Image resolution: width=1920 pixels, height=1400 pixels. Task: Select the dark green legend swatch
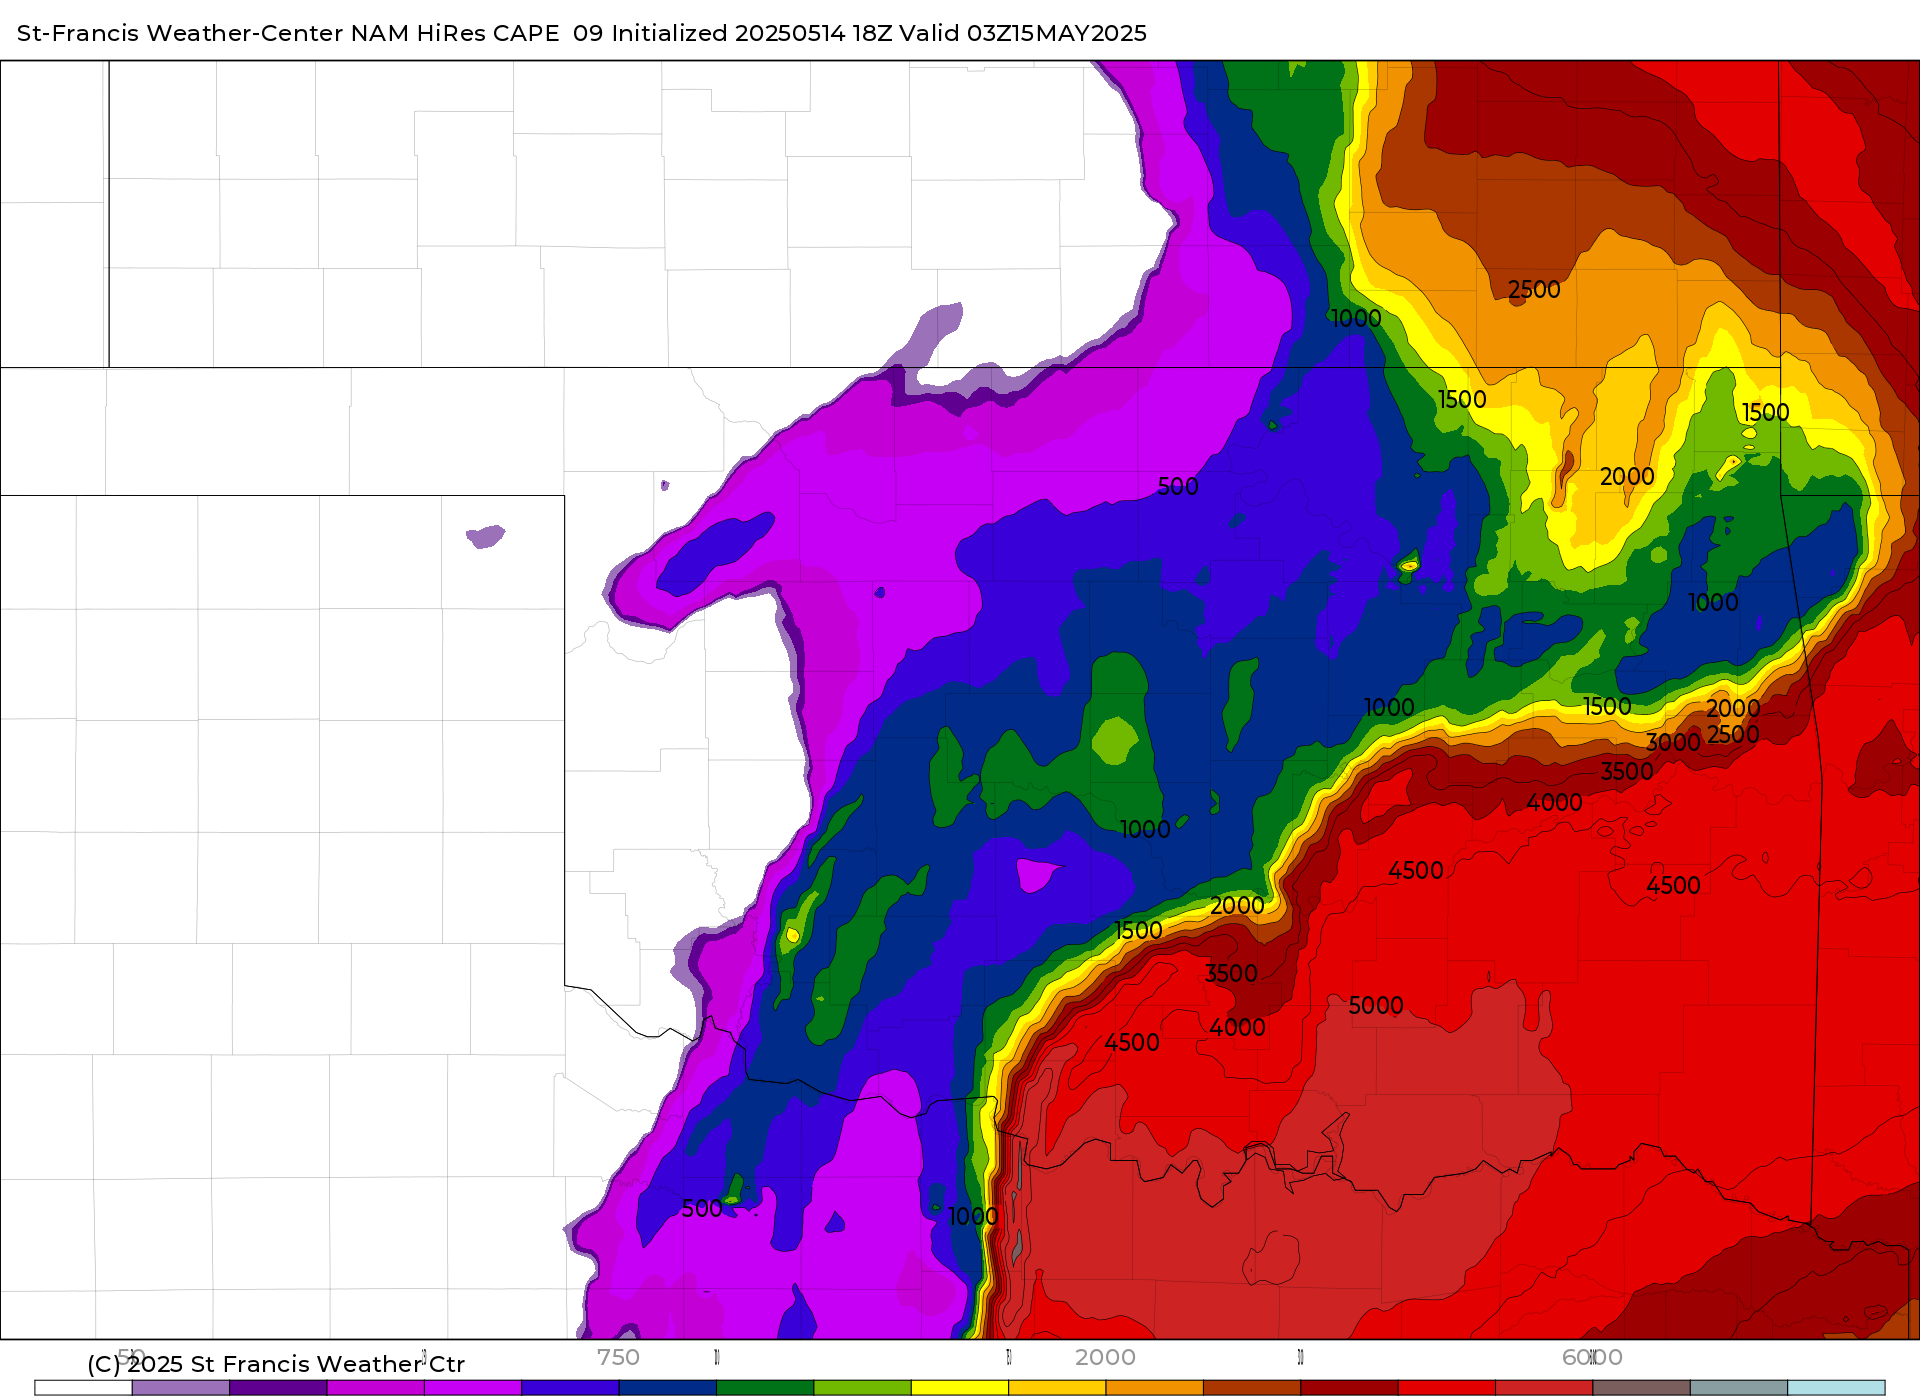765,1388
